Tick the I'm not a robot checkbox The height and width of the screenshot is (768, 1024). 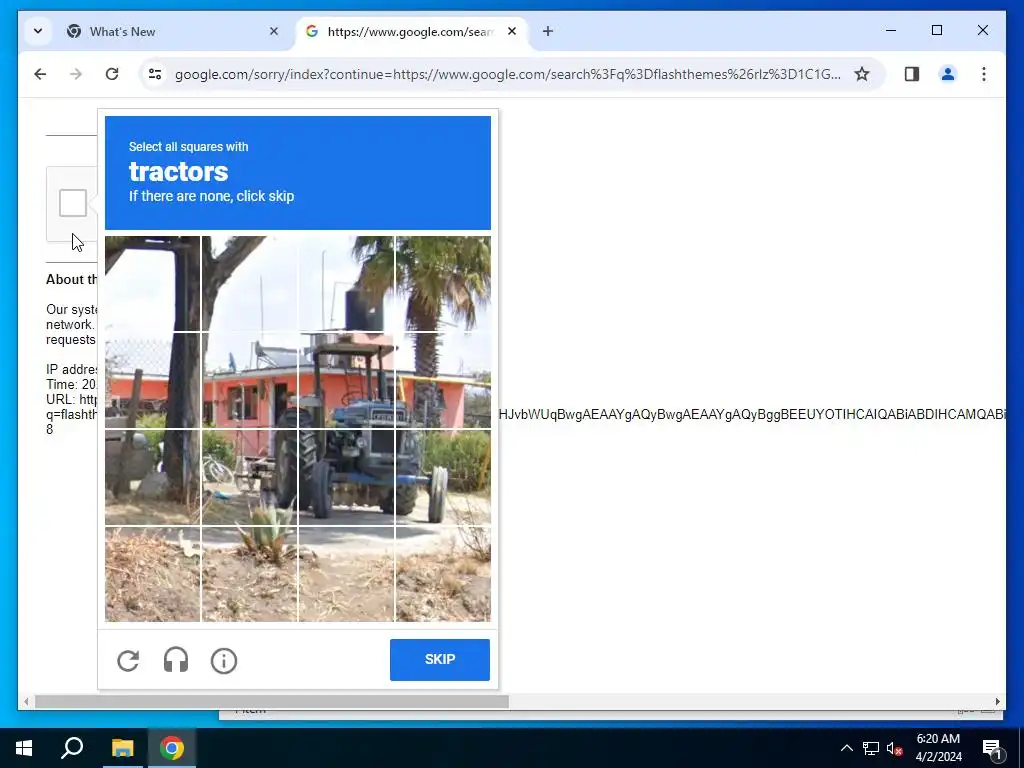click(x=72, y=203)
